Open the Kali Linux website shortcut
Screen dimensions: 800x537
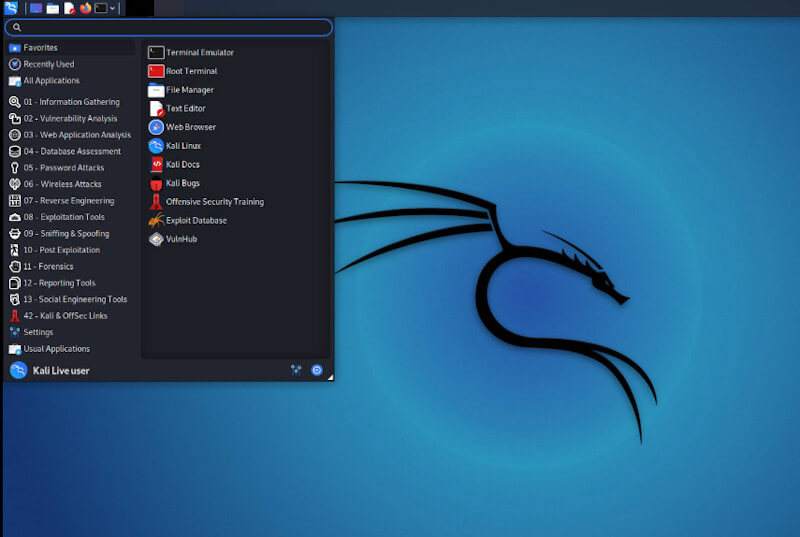[x=236, y=146]
